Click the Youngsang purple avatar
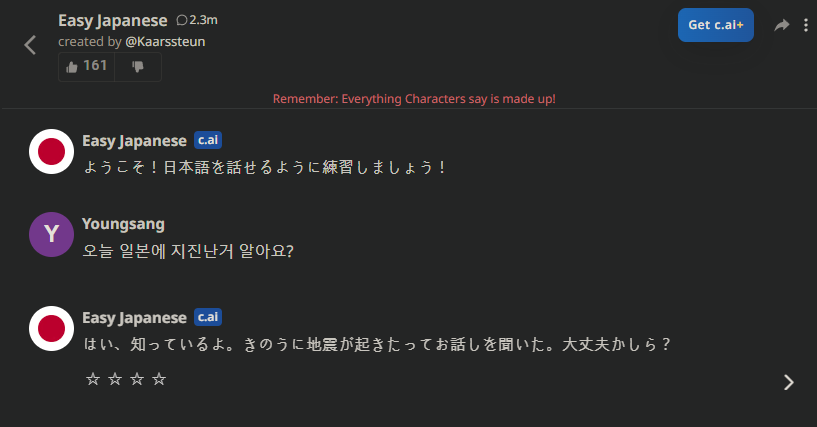The width and height of the screenshot is (817, 427). 51,234
